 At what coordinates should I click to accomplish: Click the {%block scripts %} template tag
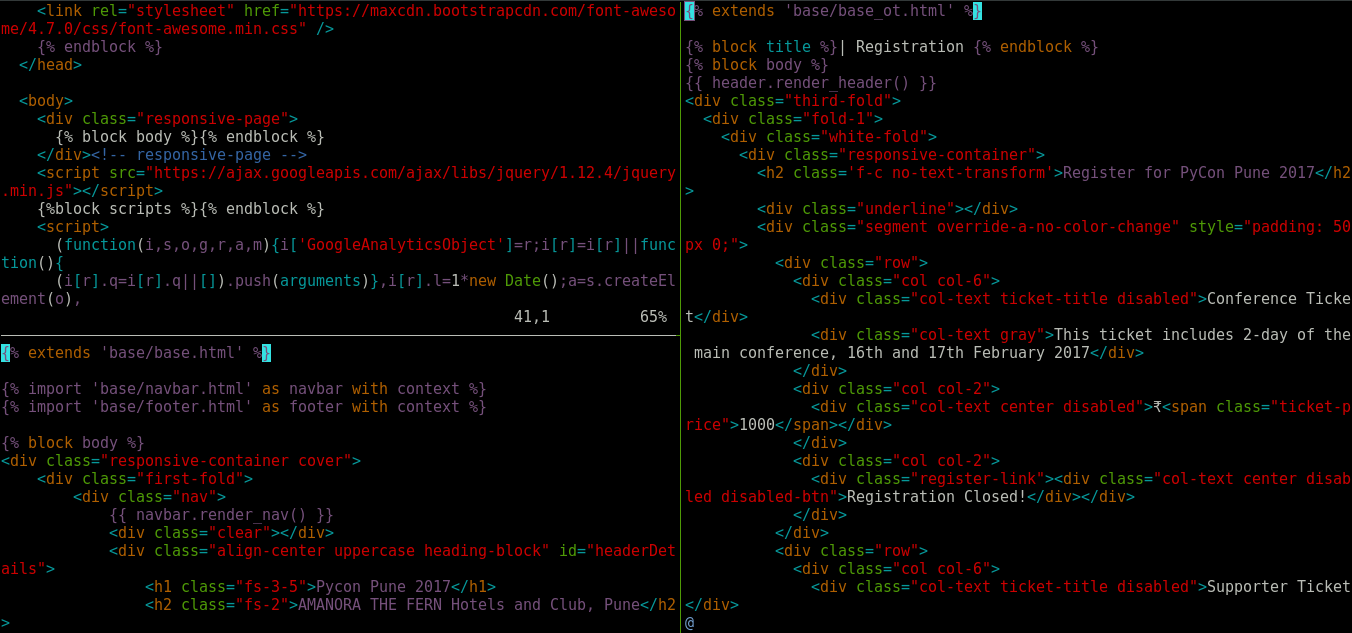click(118, 209)
